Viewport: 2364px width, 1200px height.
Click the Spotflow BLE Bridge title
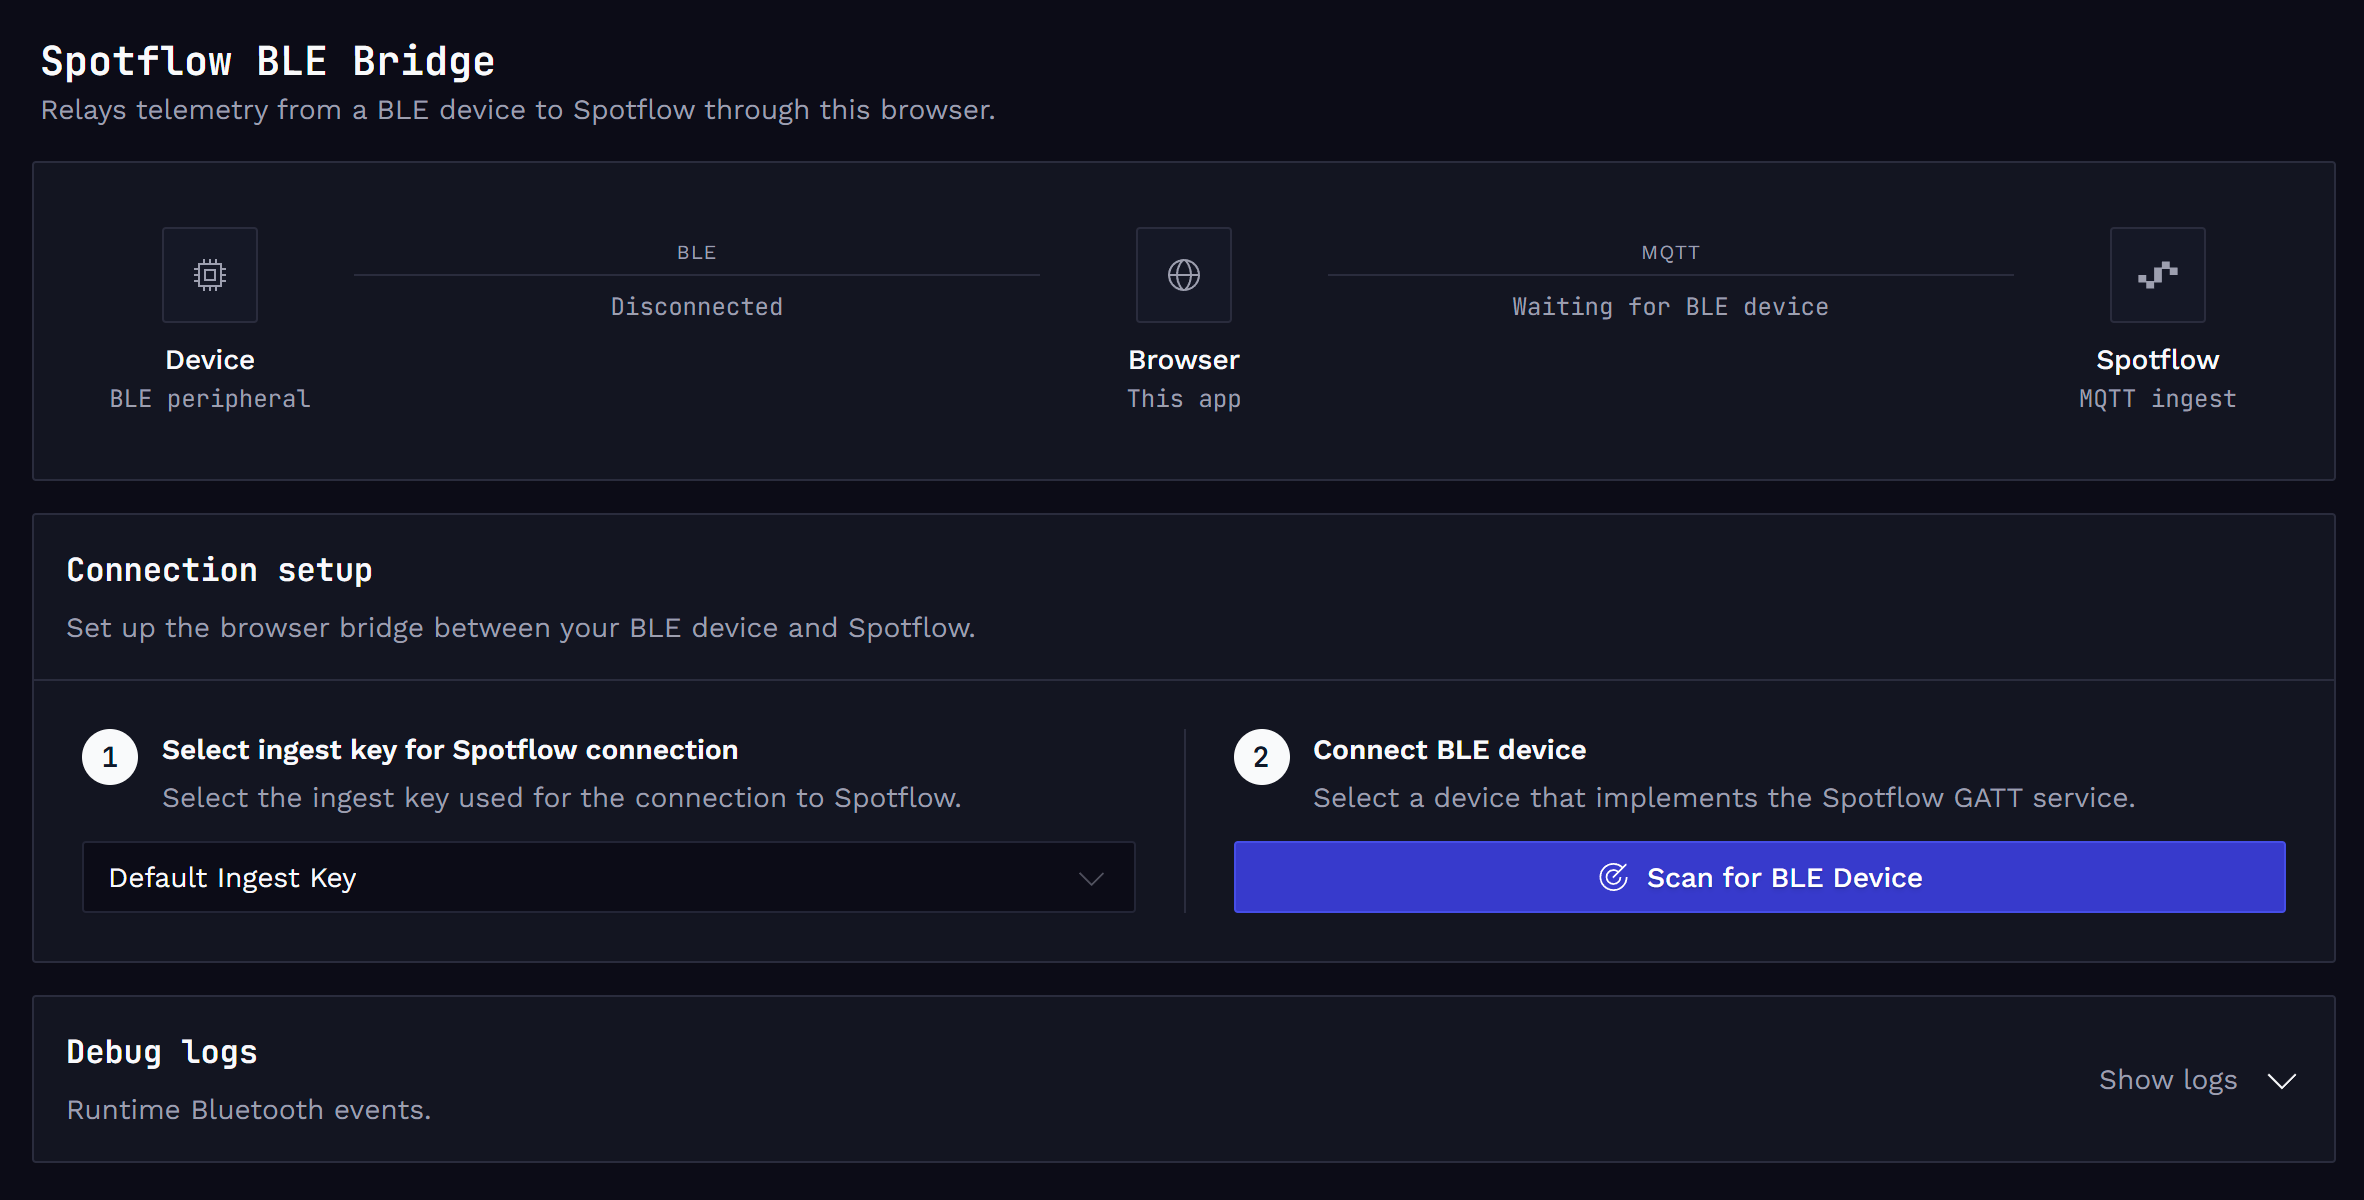[x=268, y=61]
